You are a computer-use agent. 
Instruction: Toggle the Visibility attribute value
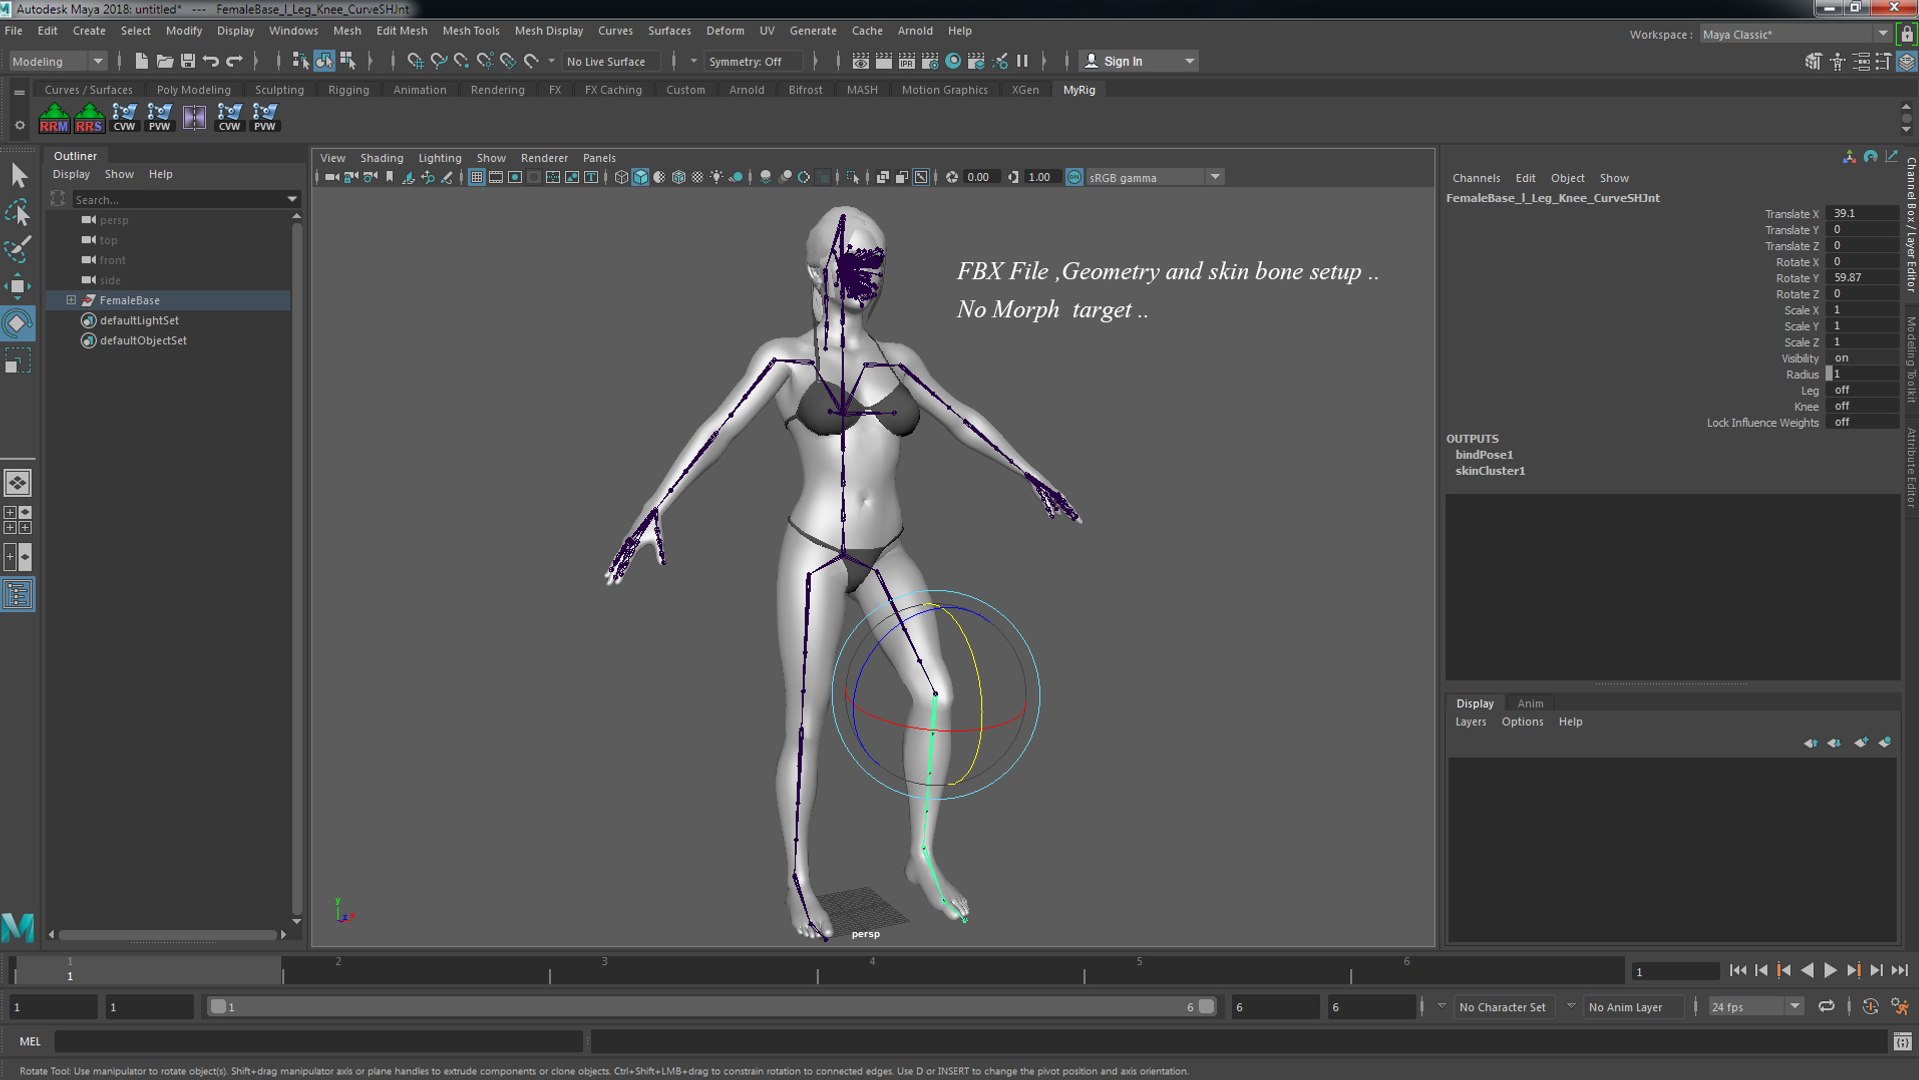(x=1862, y=358)
